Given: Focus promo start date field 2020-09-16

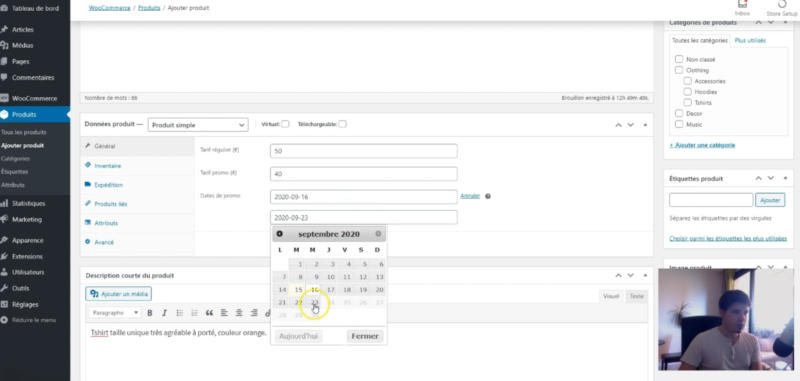Looking at the screenshot, I should coord(364,197).
